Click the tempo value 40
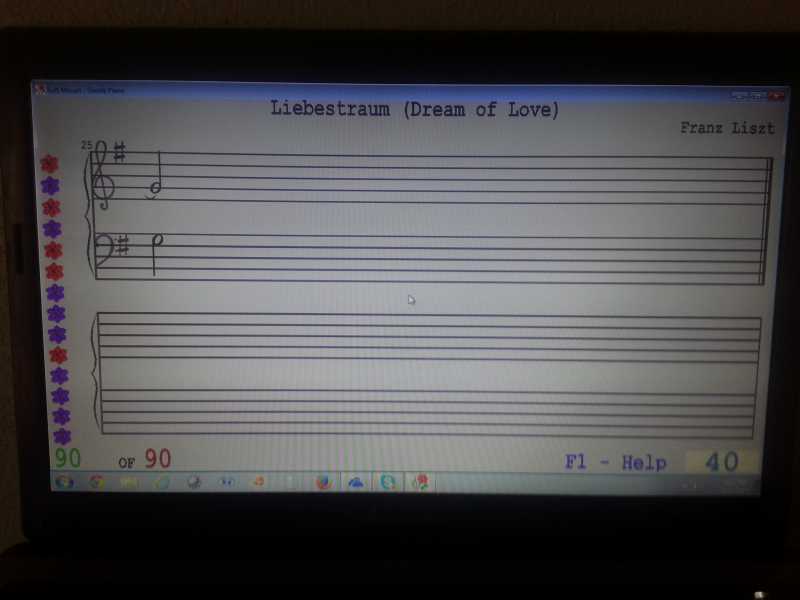Viewport: 800px width, 600px height. click(721, 462)
